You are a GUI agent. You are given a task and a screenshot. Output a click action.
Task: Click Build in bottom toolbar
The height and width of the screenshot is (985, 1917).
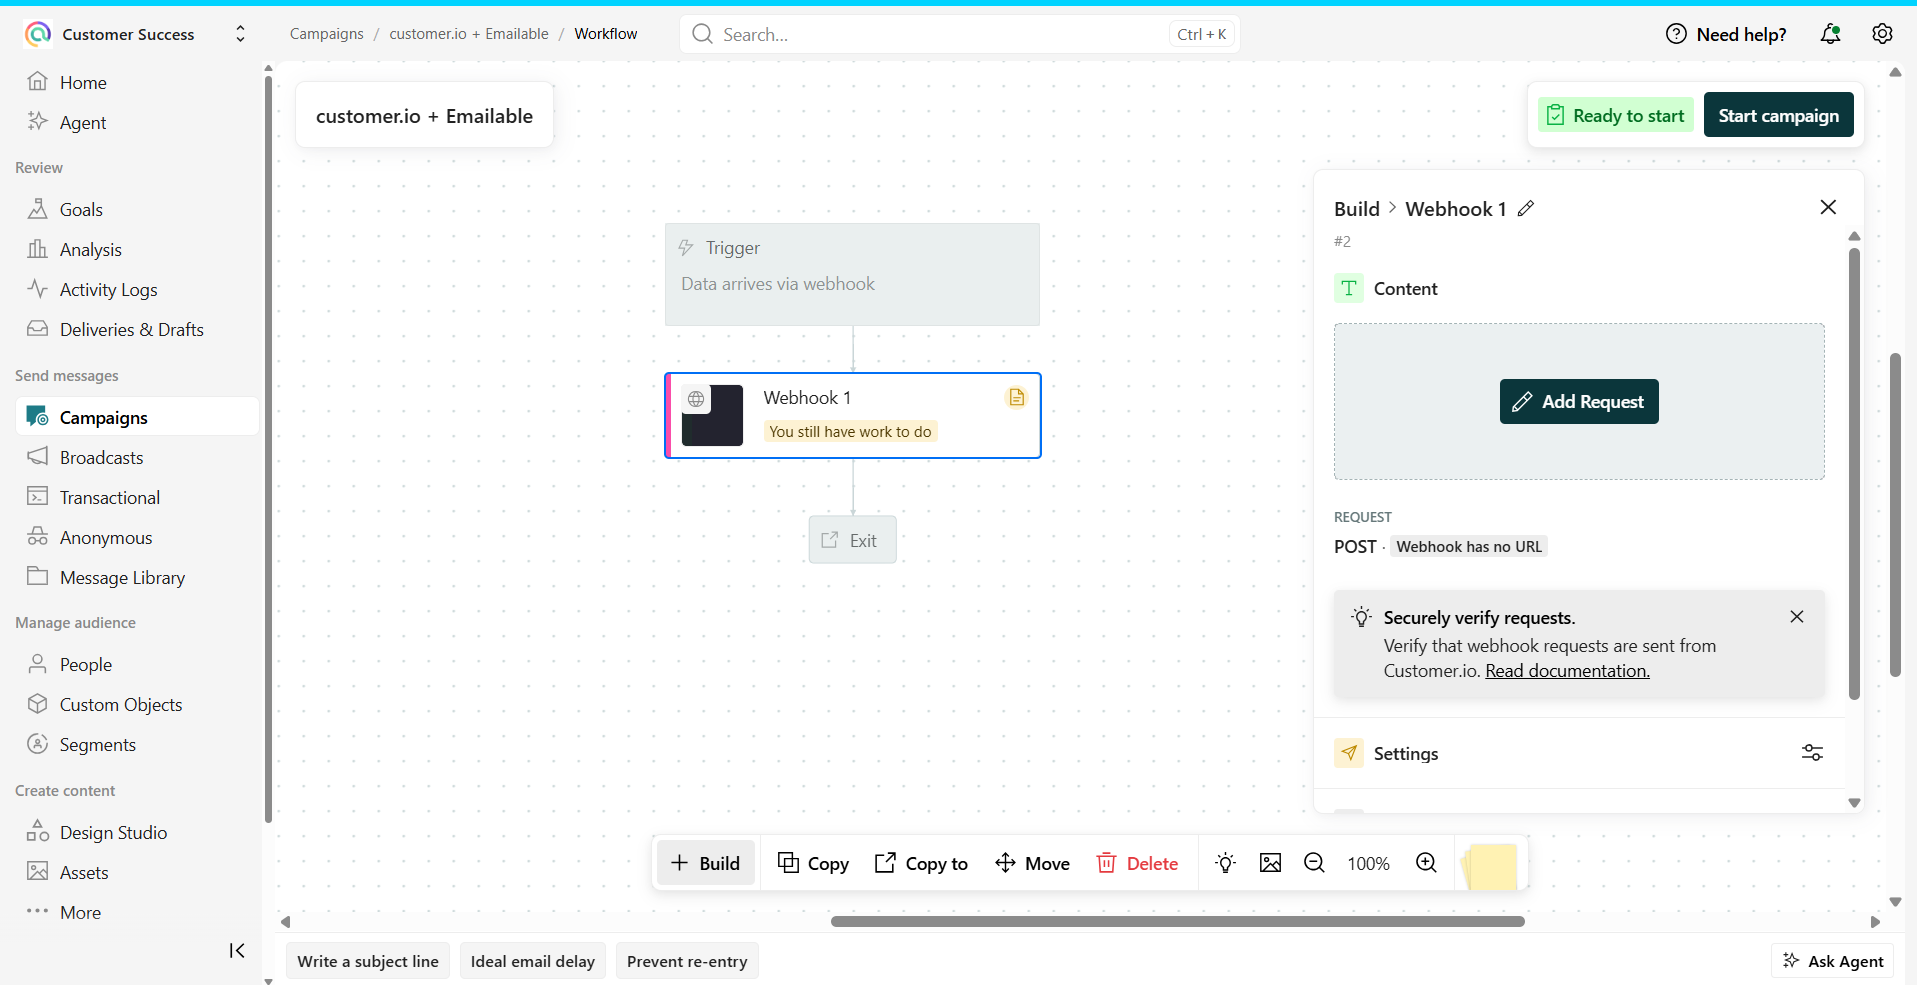pyautogui.click(x=706, y=863)
